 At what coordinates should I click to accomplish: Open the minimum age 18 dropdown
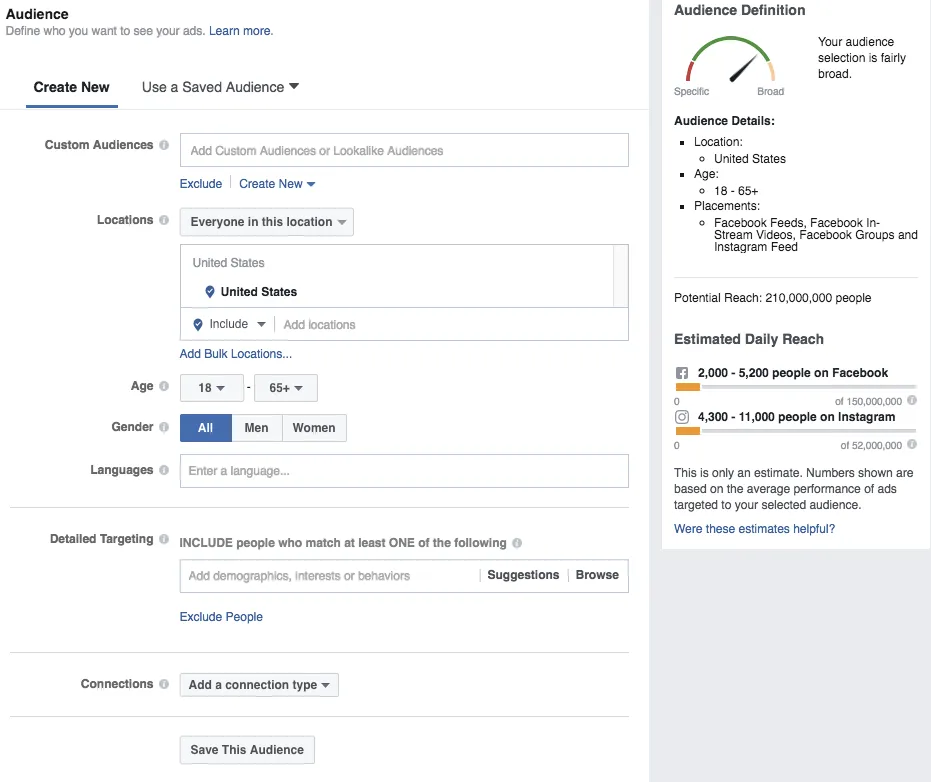tap(212, 388)
